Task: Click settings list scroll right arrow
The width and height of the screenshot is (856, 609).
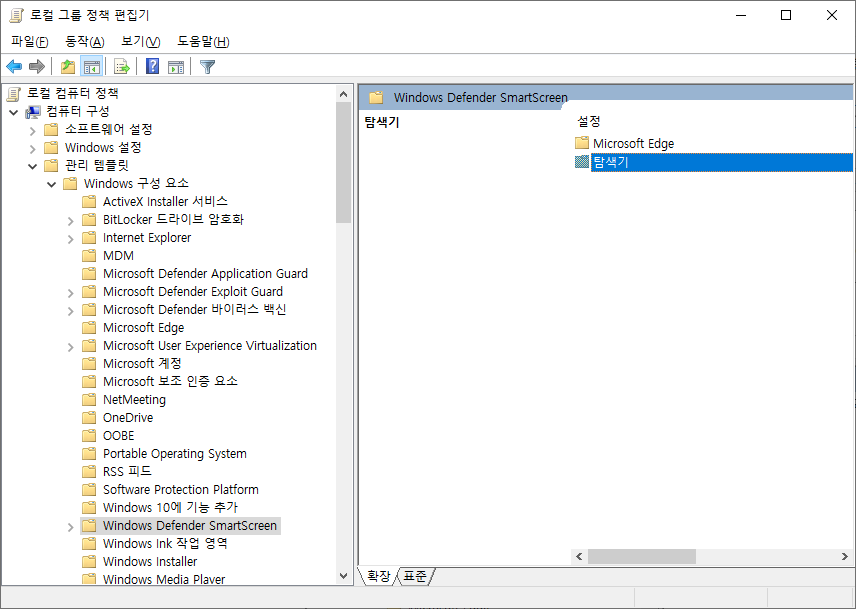Action: tap(845, 557)
